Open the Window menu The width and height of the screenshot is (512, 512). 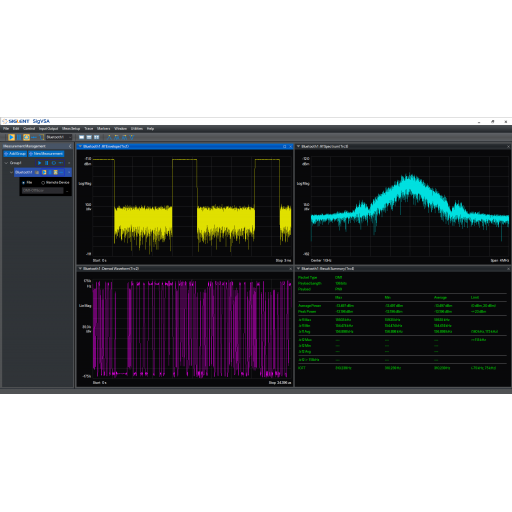[121, 129]
